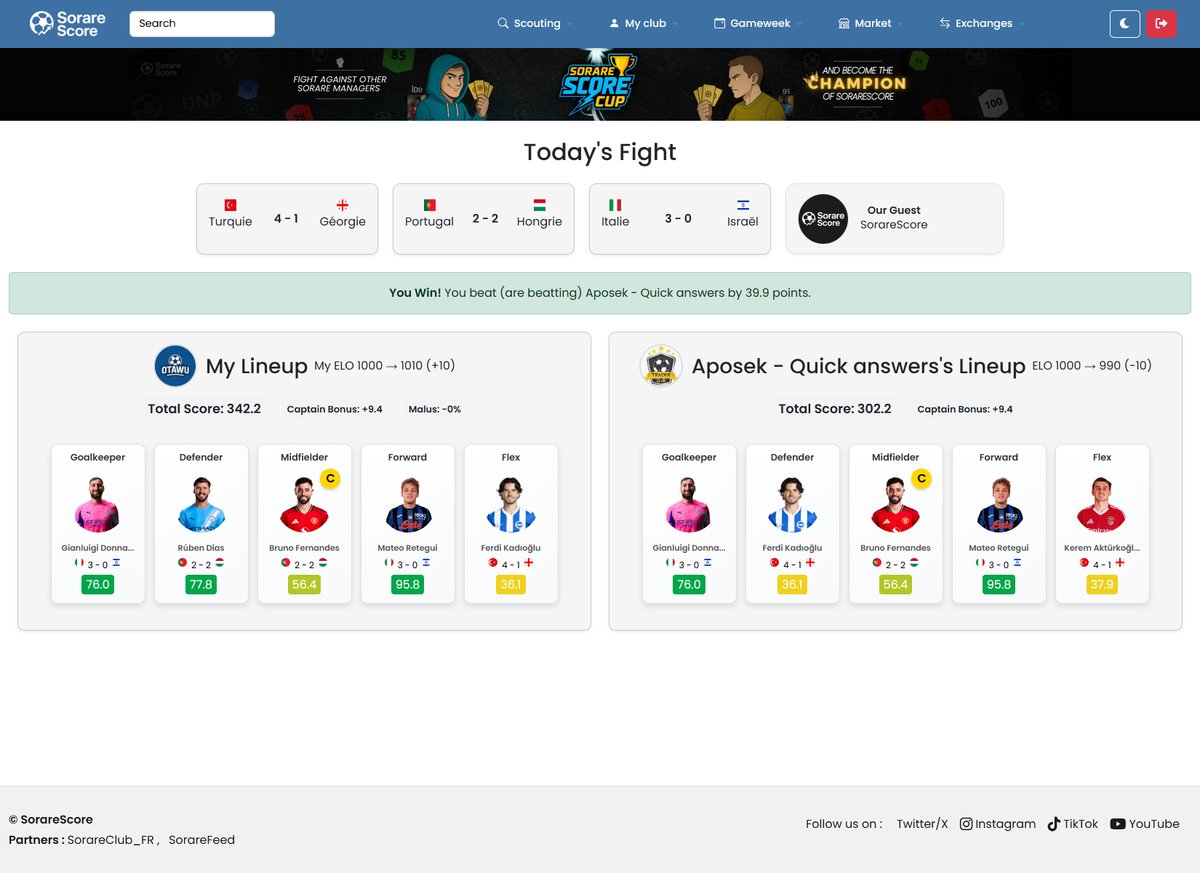The width and height of the screenshot is (1200, 873).
Task: Click the SorareScore logo in the header
Action: [x=65, y=24]
